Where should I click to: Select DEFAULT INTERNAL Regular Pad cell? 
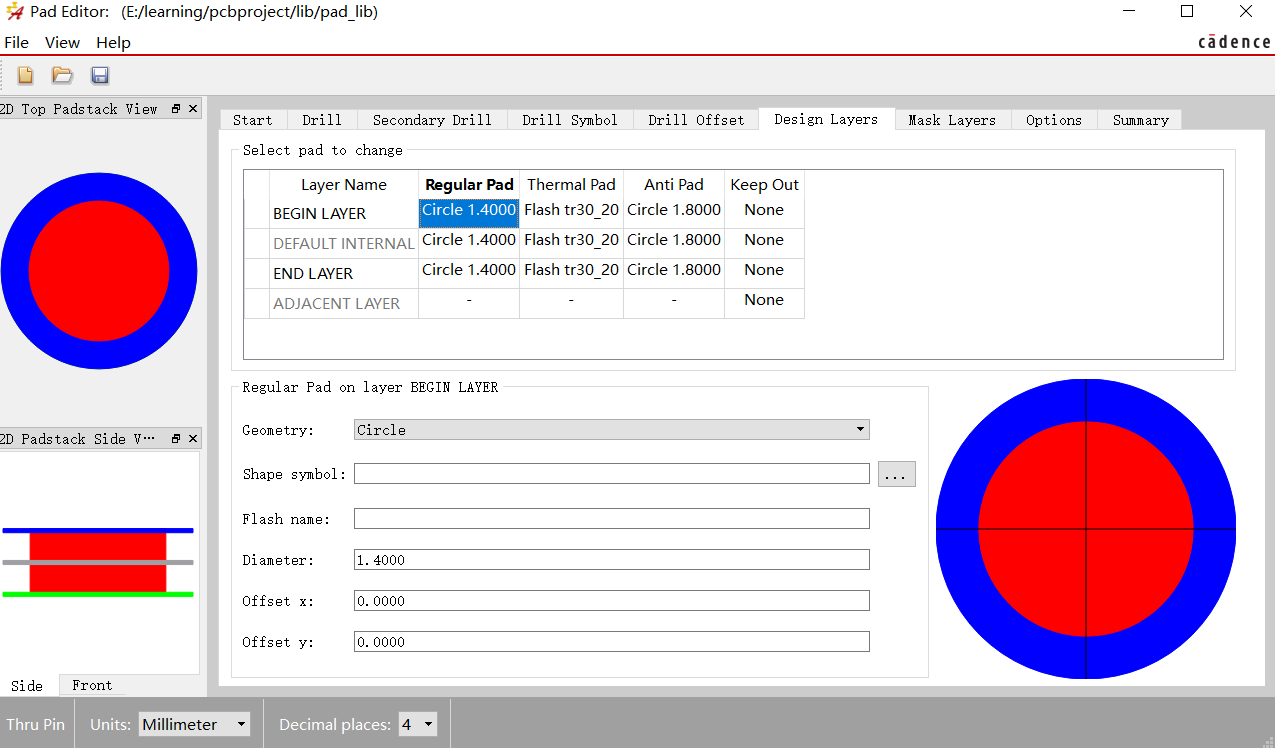coord(469,243)
